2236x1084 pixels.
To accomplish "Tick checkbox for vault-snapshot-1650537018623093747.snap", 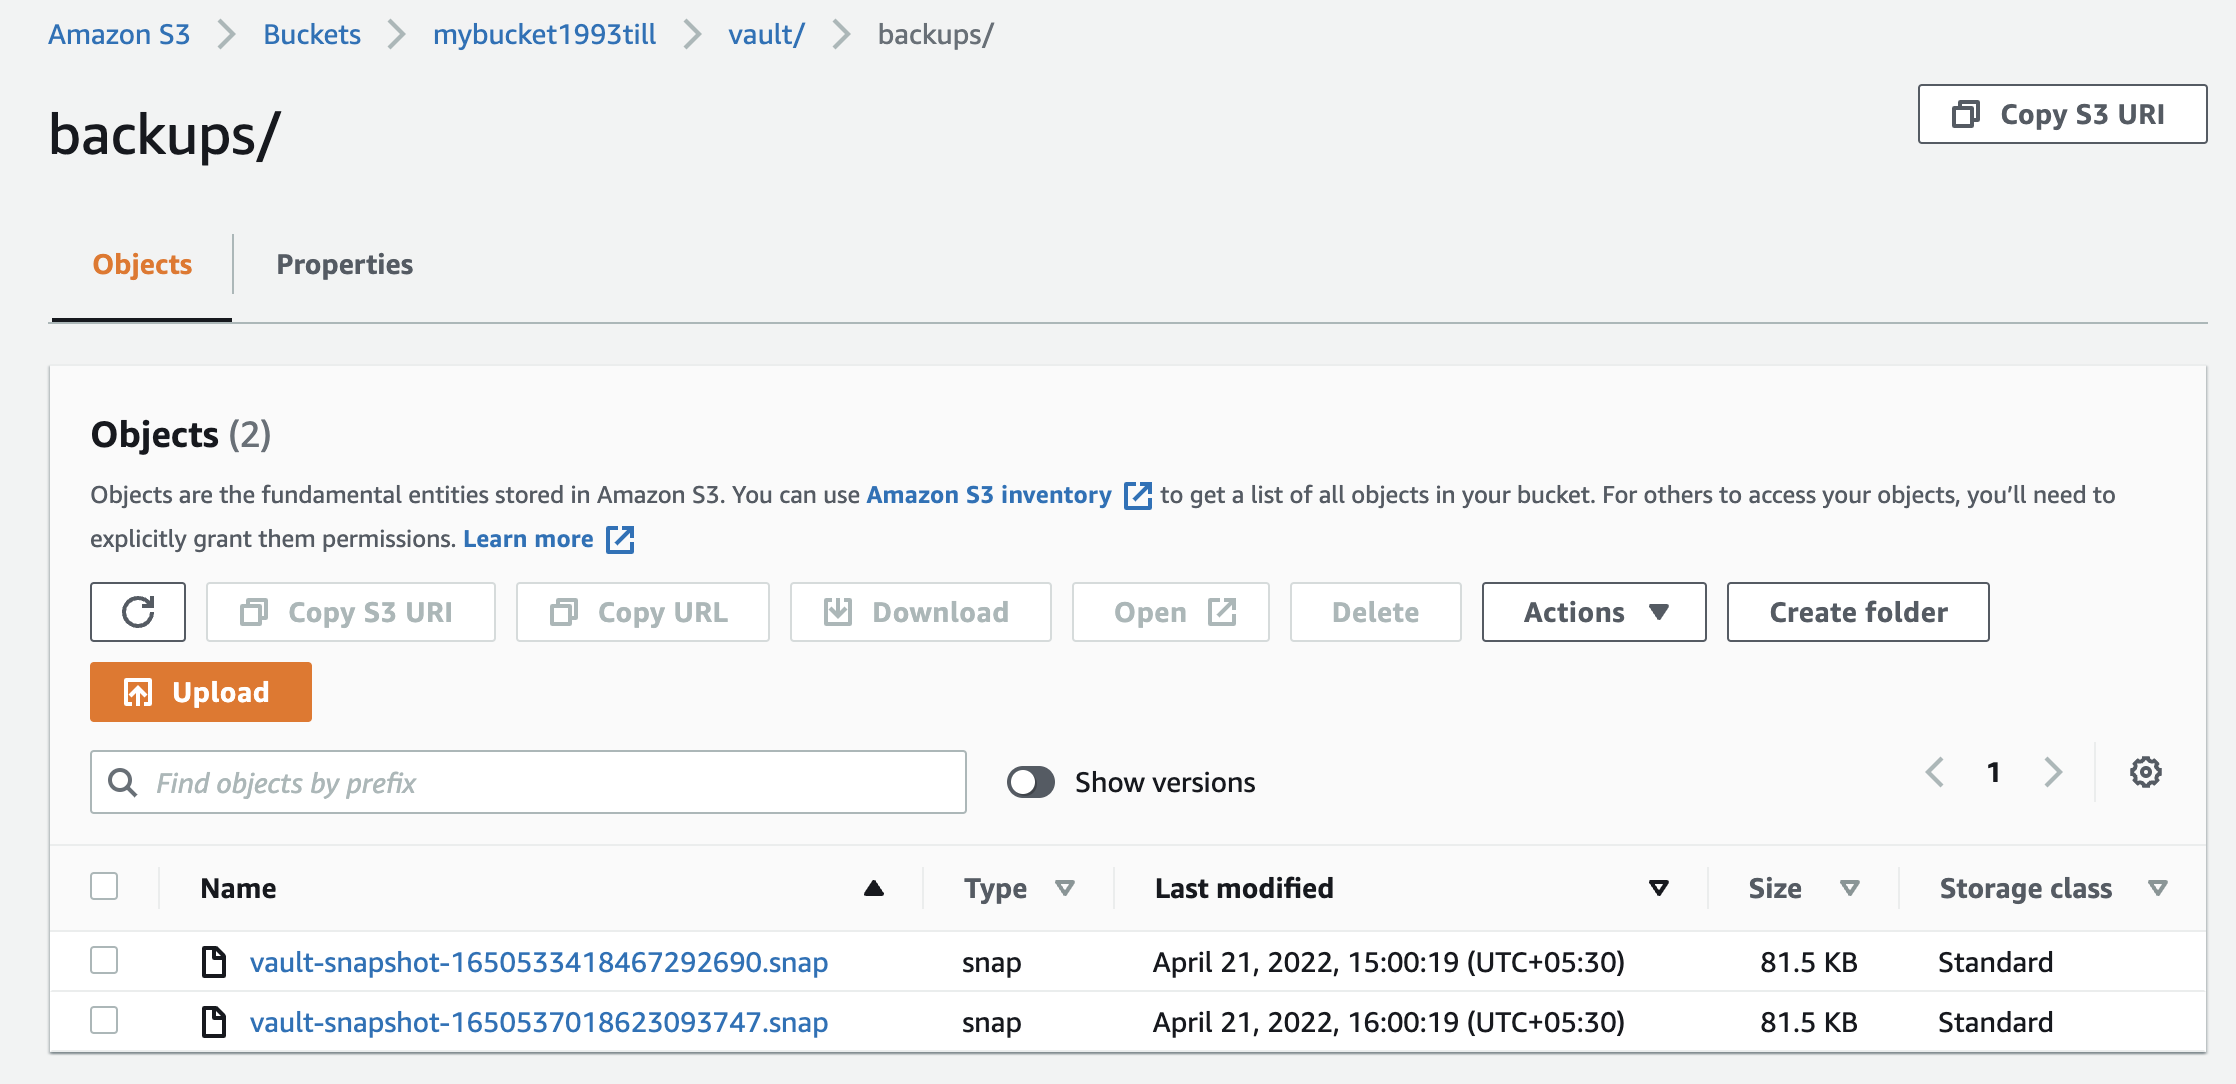I will point(104,1021).
